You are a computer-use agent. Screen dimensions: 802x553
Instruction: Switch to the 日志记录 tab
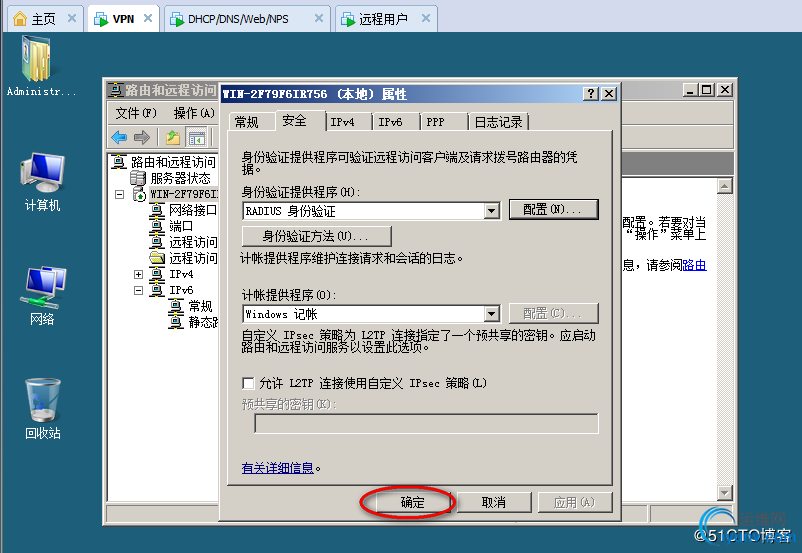click(499, 122)
